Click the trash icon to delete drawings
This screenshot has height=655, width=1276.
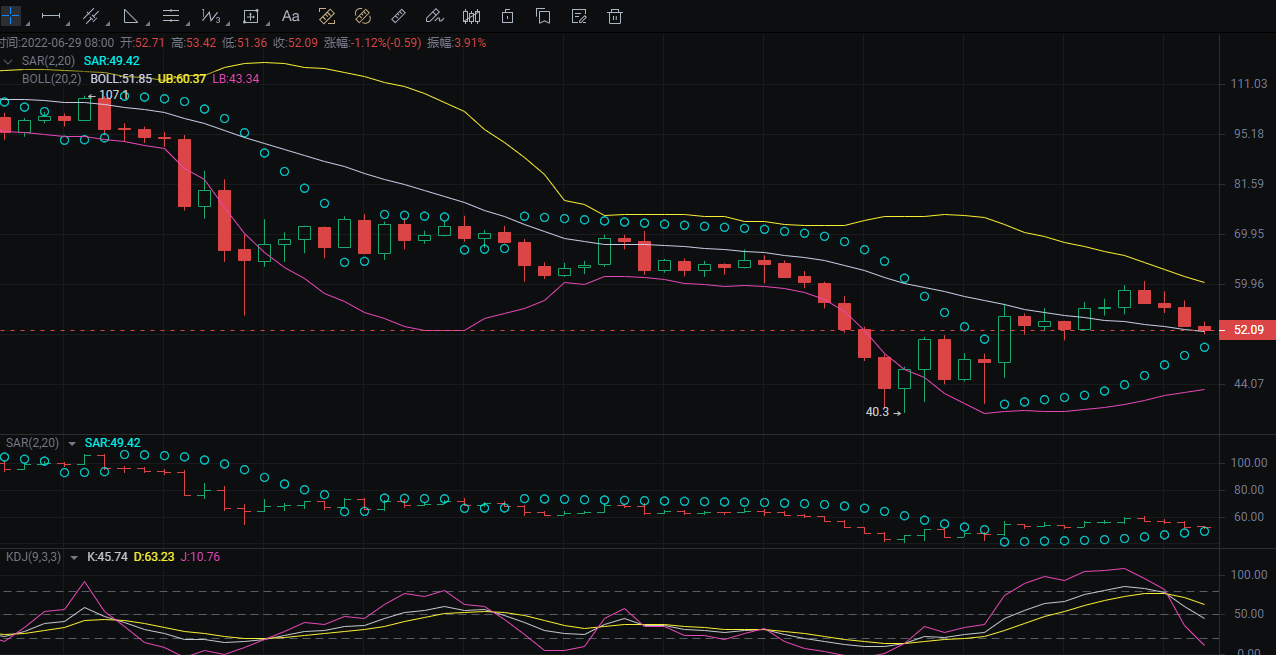pyautogui.click(x=615, y=16)
